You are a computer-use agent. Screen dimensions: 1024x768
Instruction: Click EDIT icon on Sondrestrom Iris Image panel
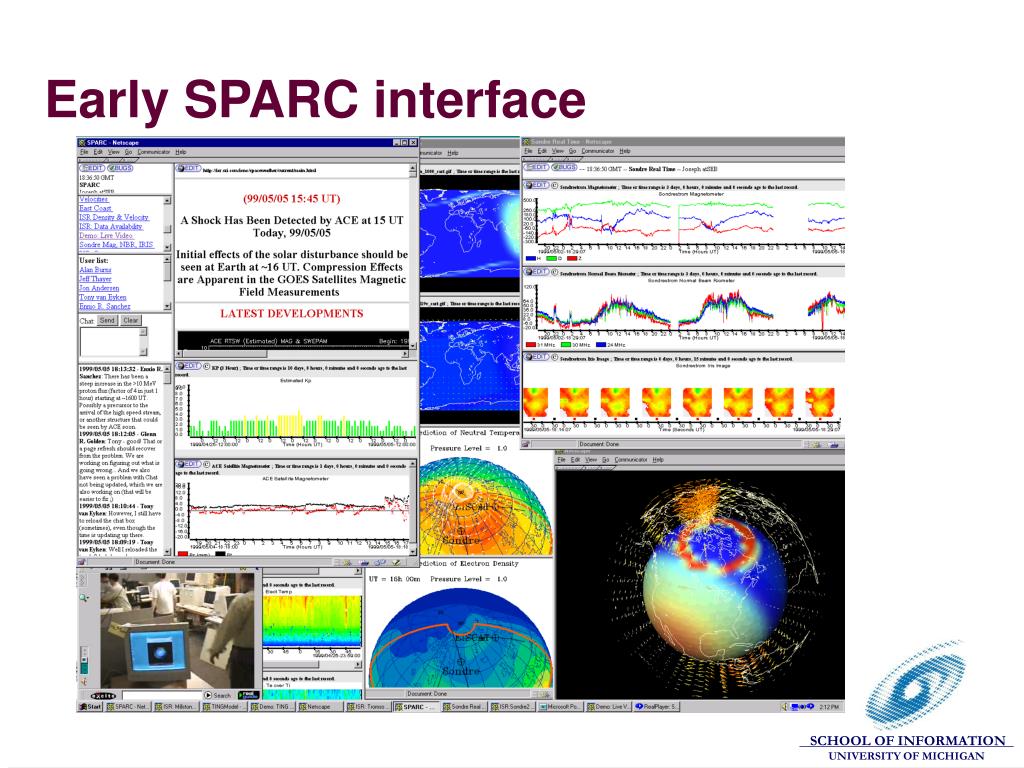point(537,357)
